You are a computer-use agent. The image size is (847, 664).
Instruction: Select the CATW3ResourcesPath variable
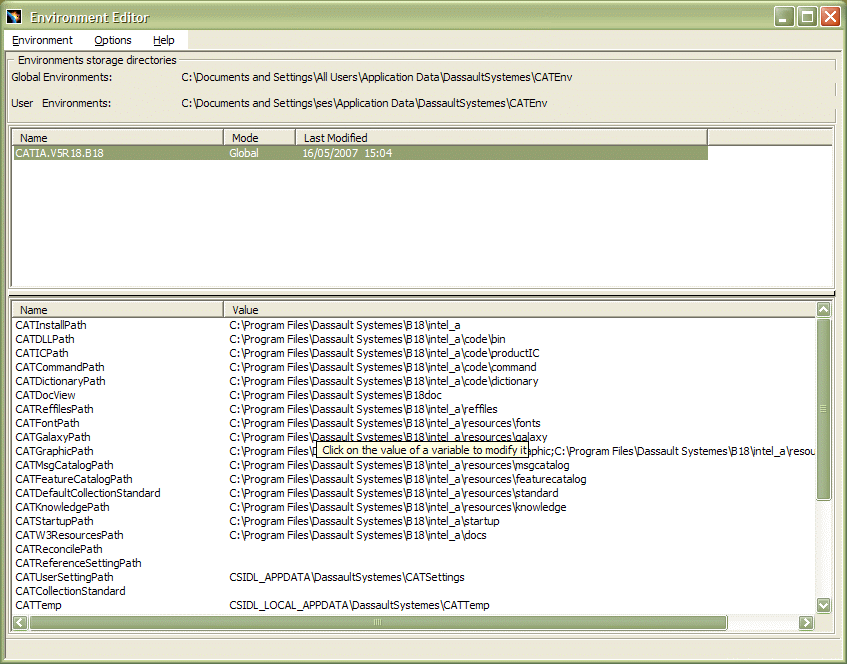click(x=69, y=535)
